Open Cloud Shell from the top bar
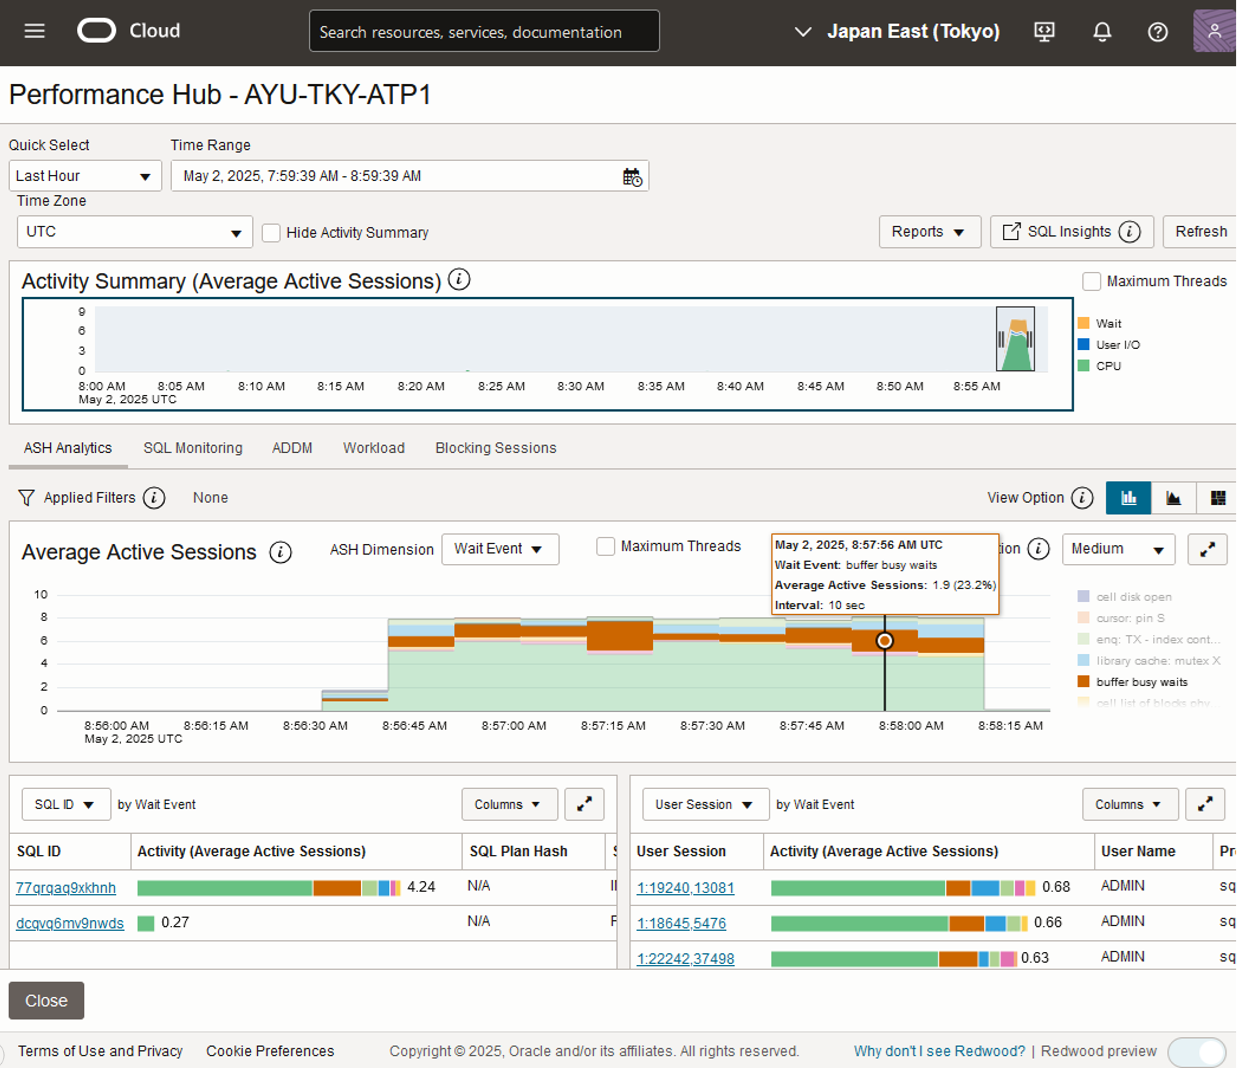Screen dimensions: 1237x1074 [x=1044, y=31]
